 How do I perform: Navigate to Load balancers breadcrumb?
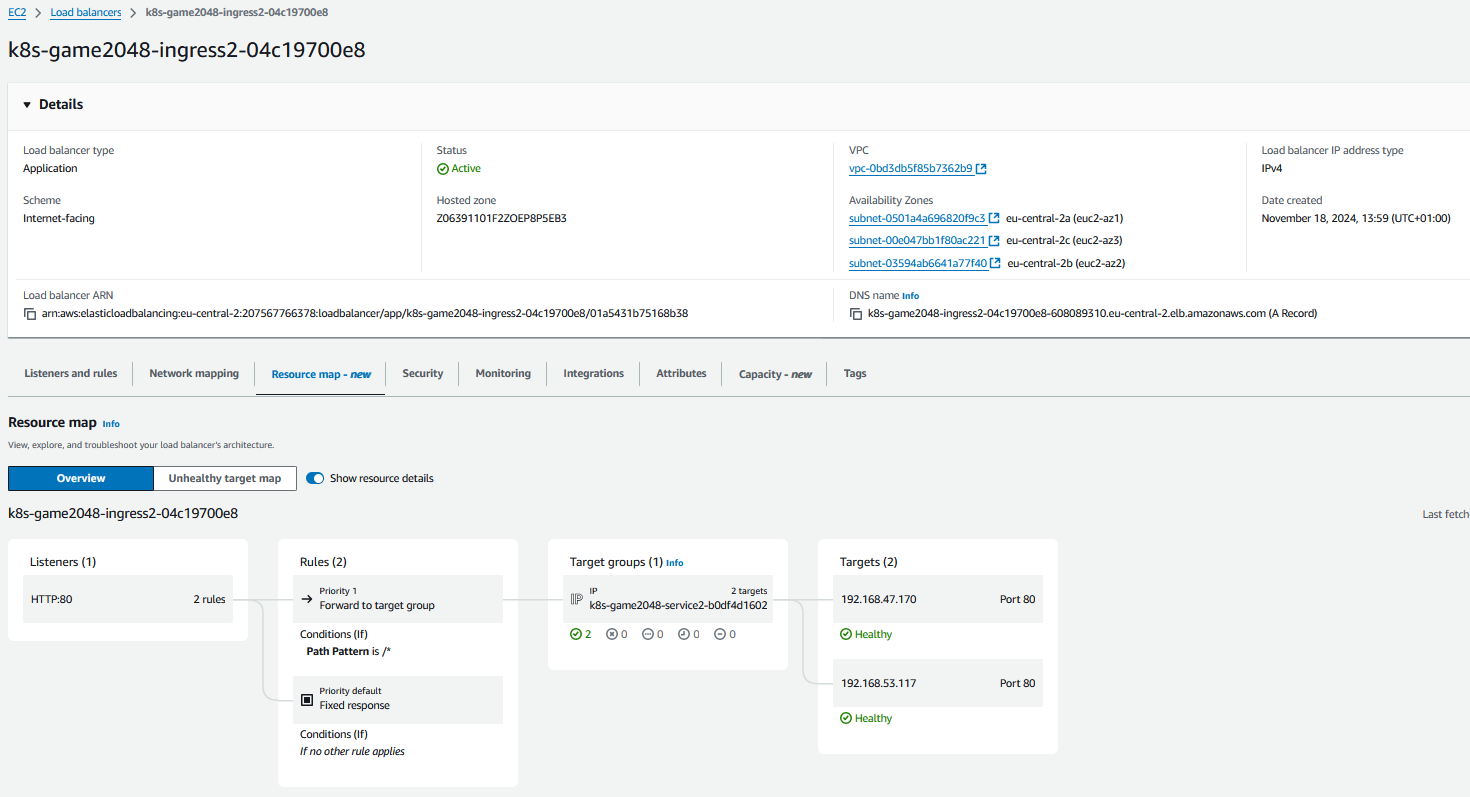pyautogui.click(x=86, y=13)
